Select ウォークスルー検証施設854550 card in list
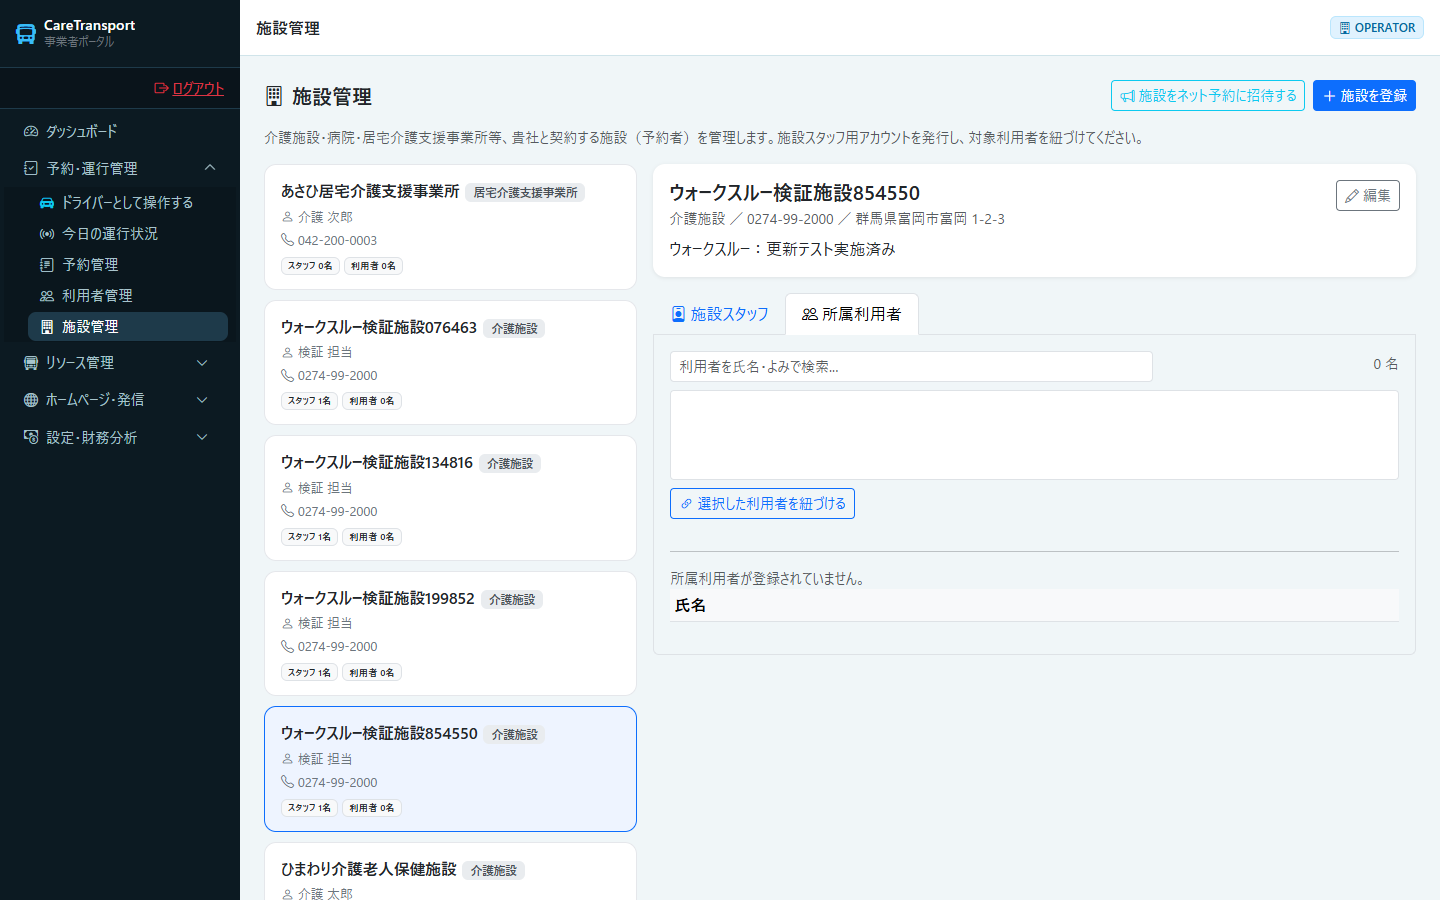The width and height of the screenshot is (1440, 900). point(450,769)
